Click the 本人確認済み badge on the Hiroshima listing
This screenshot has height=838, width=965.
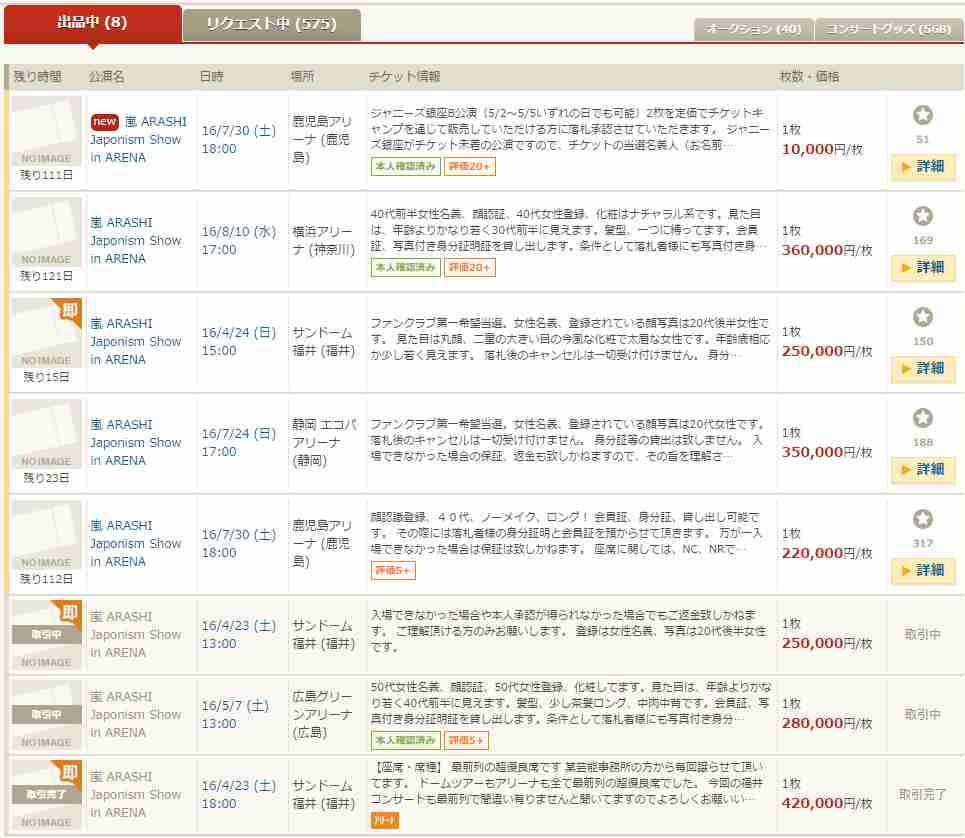[406, 740]
